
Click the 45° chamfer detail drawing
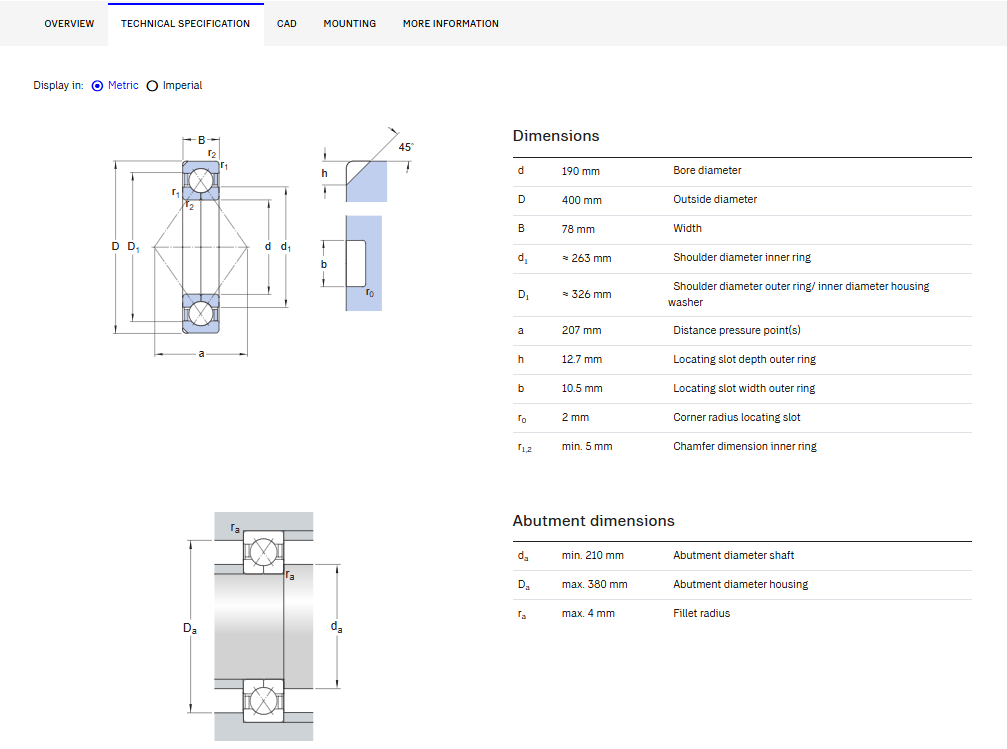point(366,164)
